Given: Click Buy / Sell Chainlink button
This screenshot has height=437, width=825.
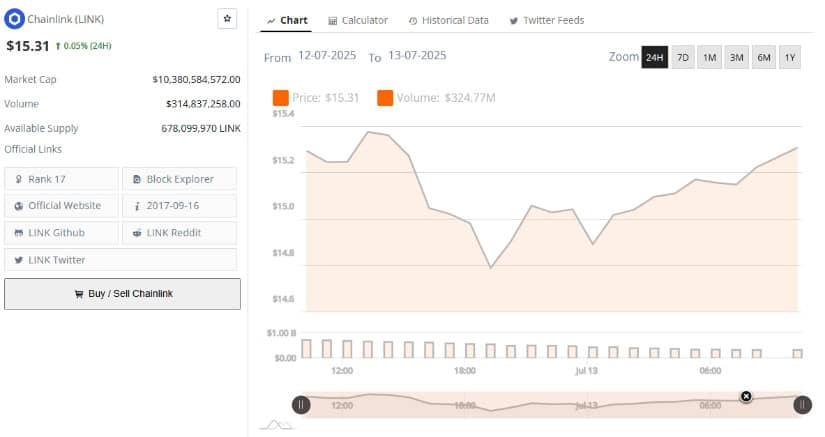Looking at the screenshot, I should click(x=123, y=294).
